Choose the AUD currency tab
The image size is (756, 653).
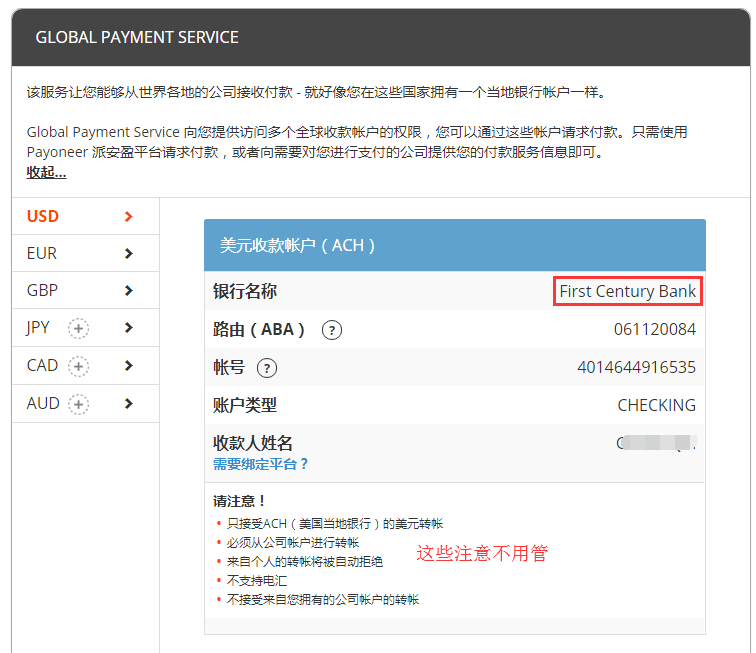tap(85, 404)
